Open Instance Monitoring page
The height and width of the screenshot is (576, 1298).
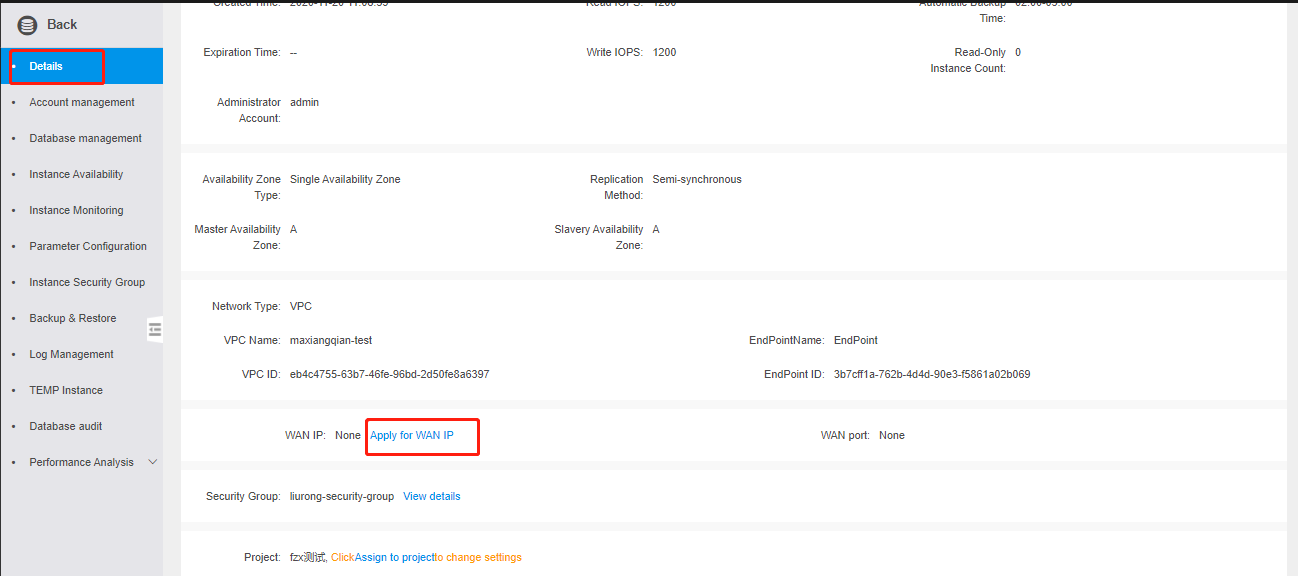point(81,210)
